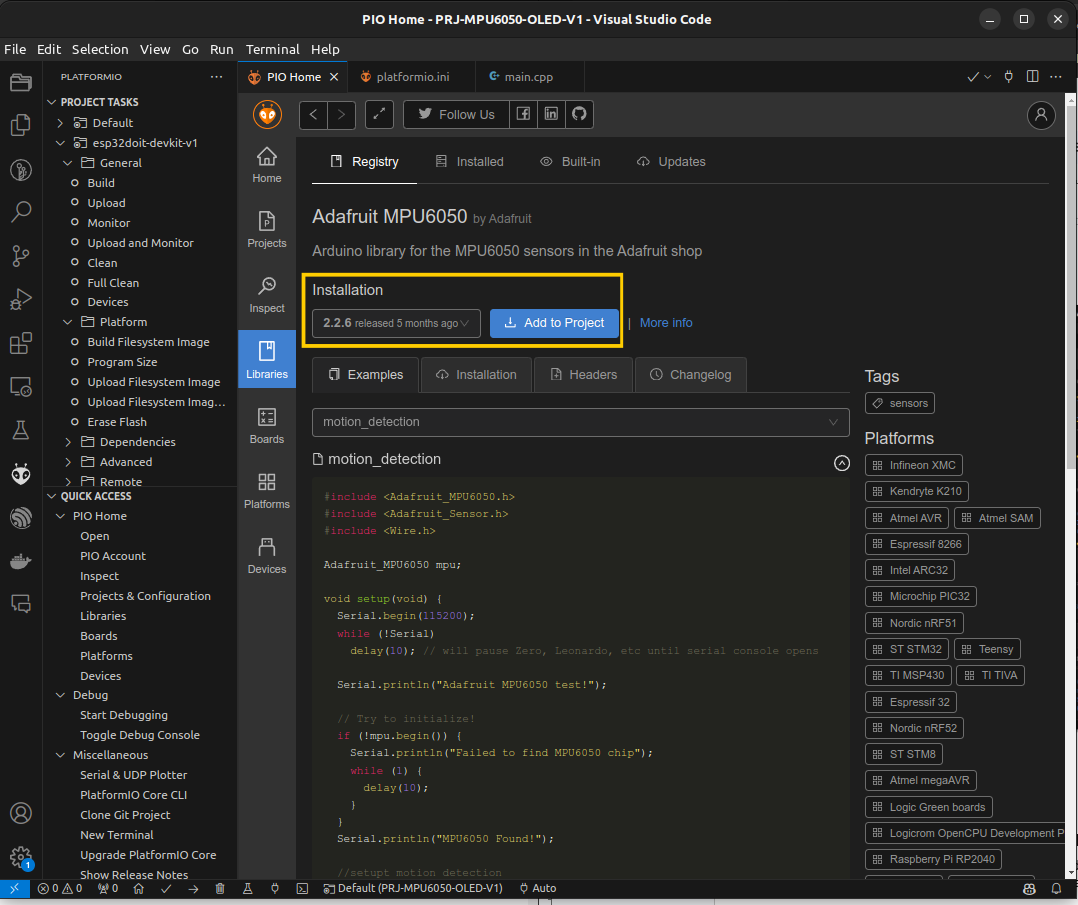Collapse the esp32doit-devkit-v1 tree node
This screenshot has height=905, width=1078.
coord(60,143)
